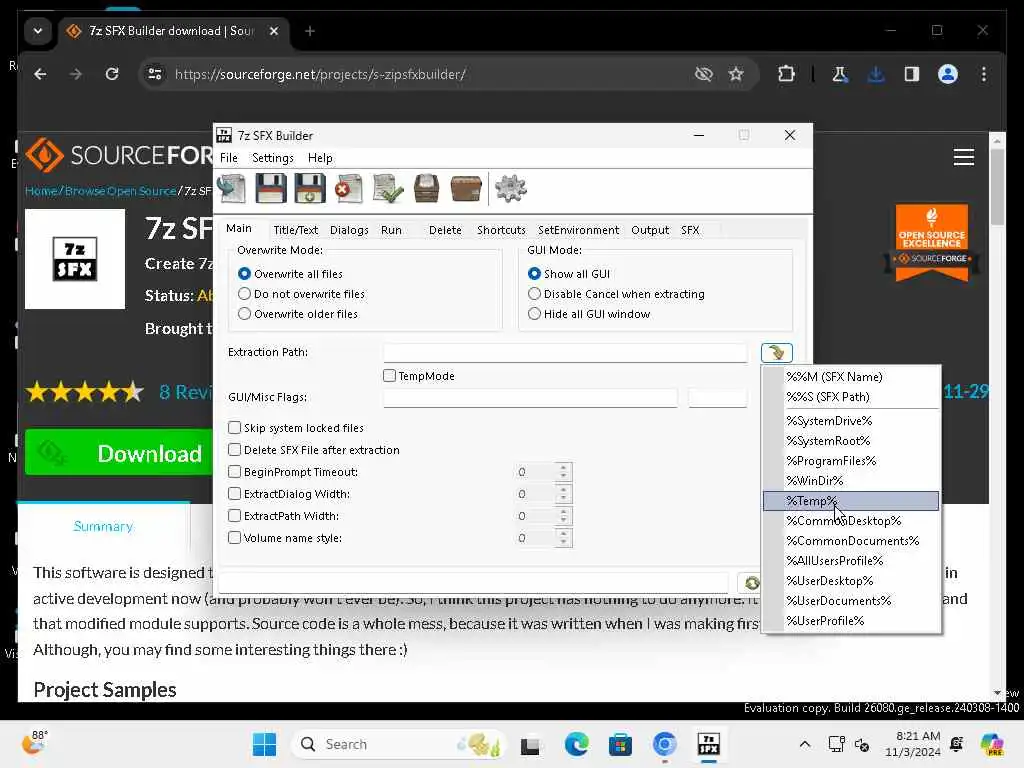Enable the TempMode checkbox
Image resolution: width=1024 pixels, height=768 pixels.
(389, 376)
